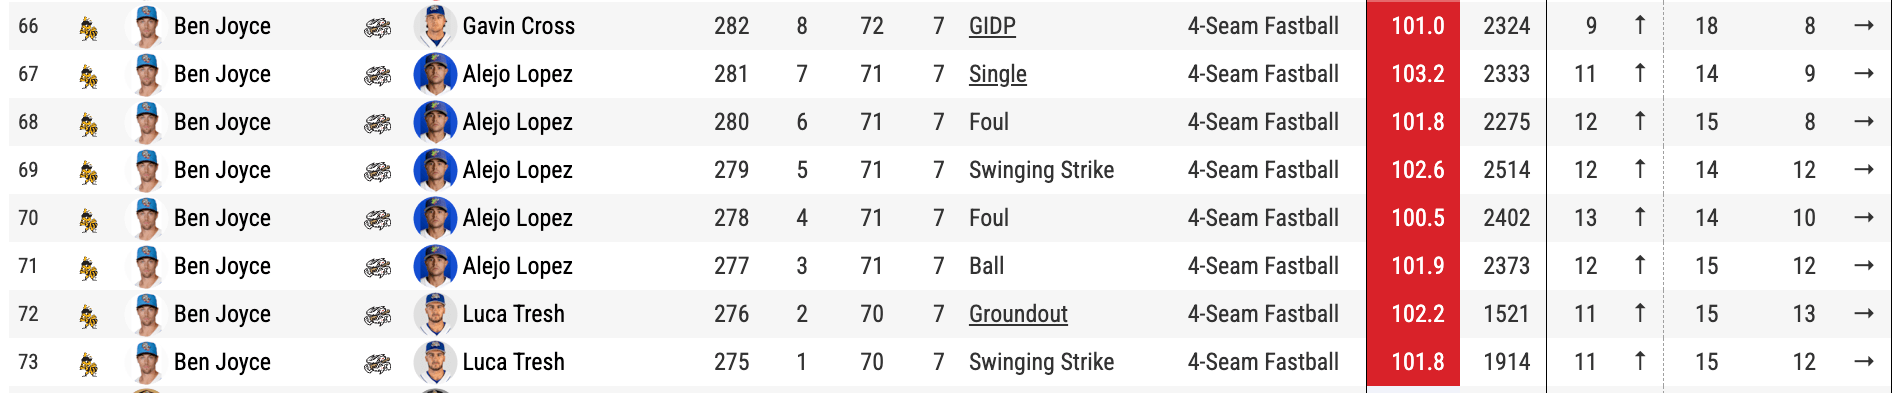
Task: Click right arrow icon in row 69
Action: [x=1863, y=169]
